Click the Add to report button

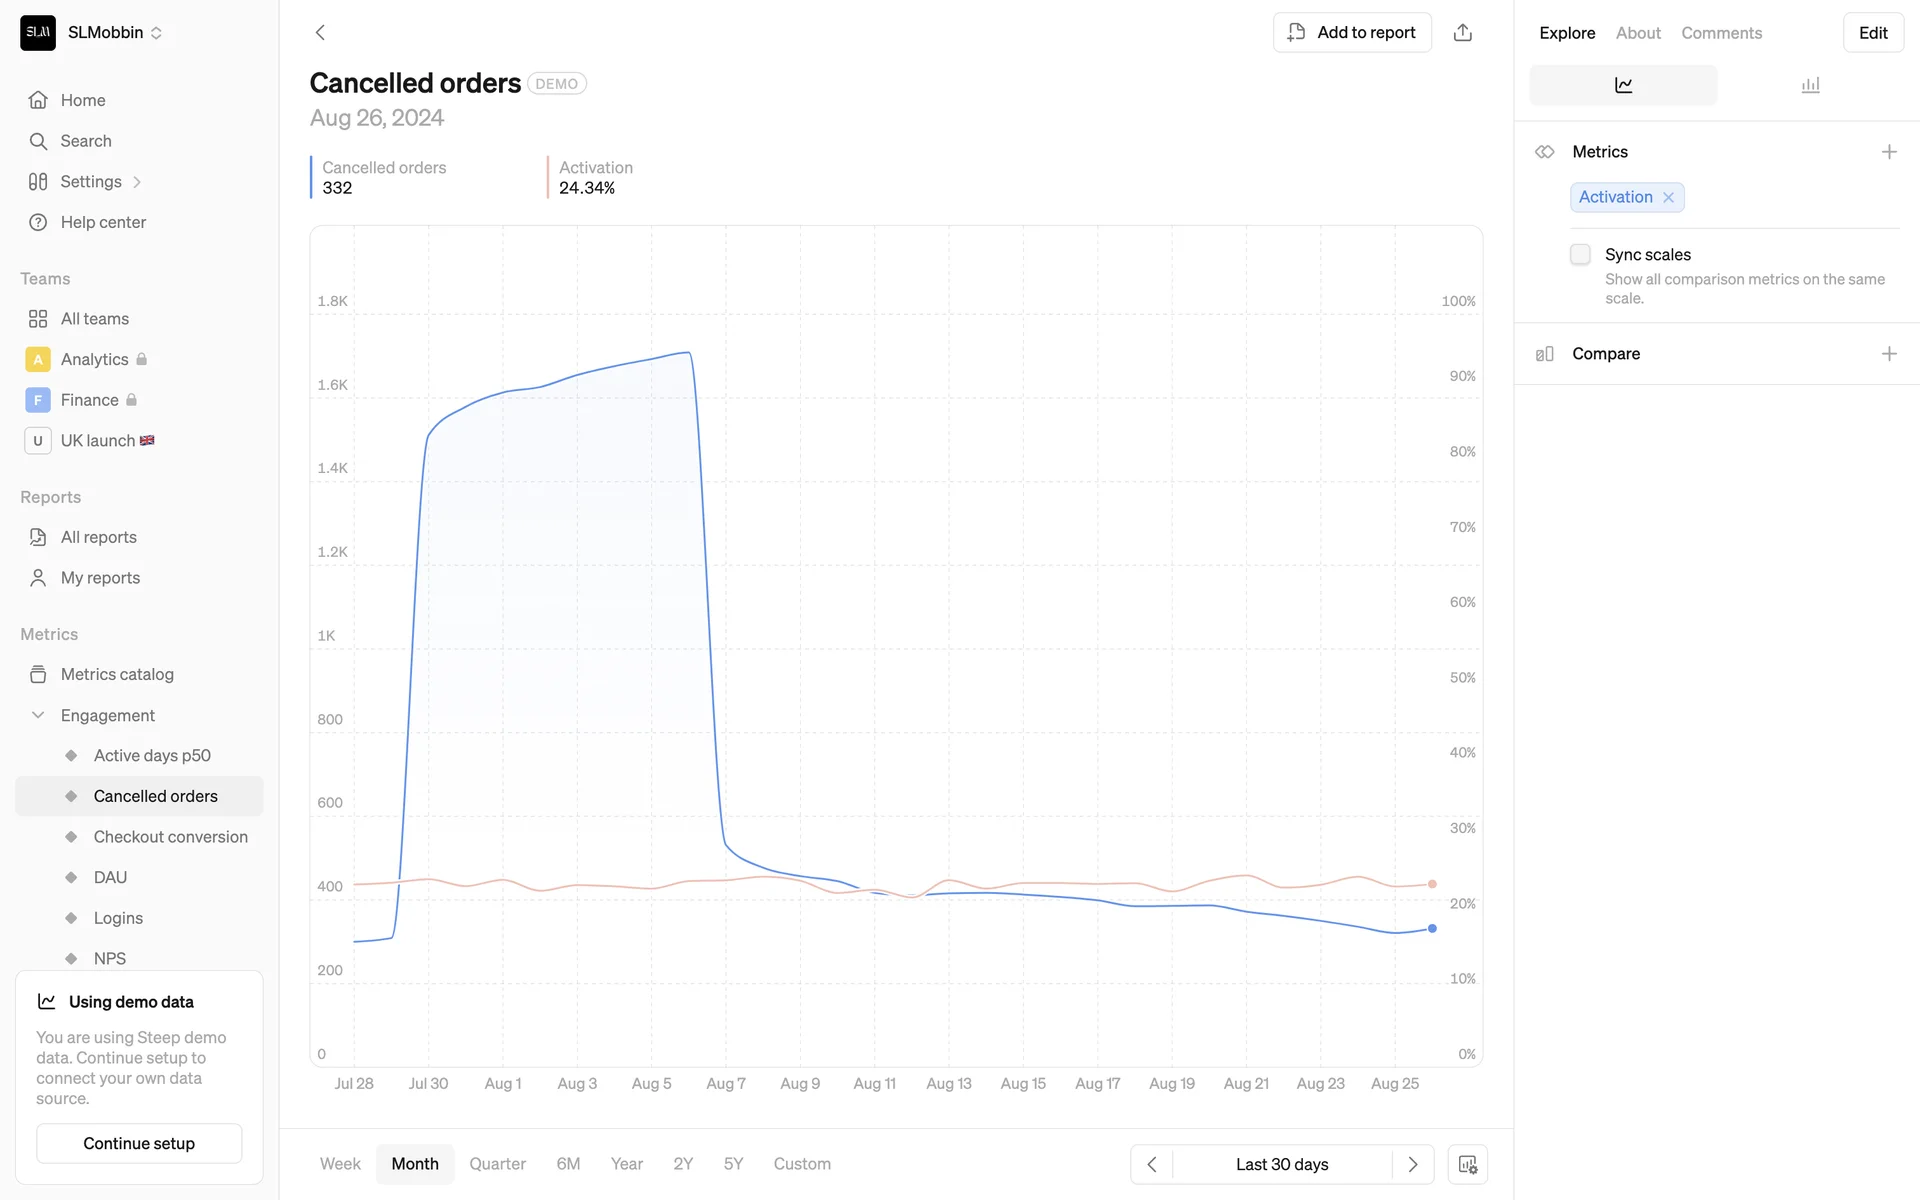coord(1352,33)
